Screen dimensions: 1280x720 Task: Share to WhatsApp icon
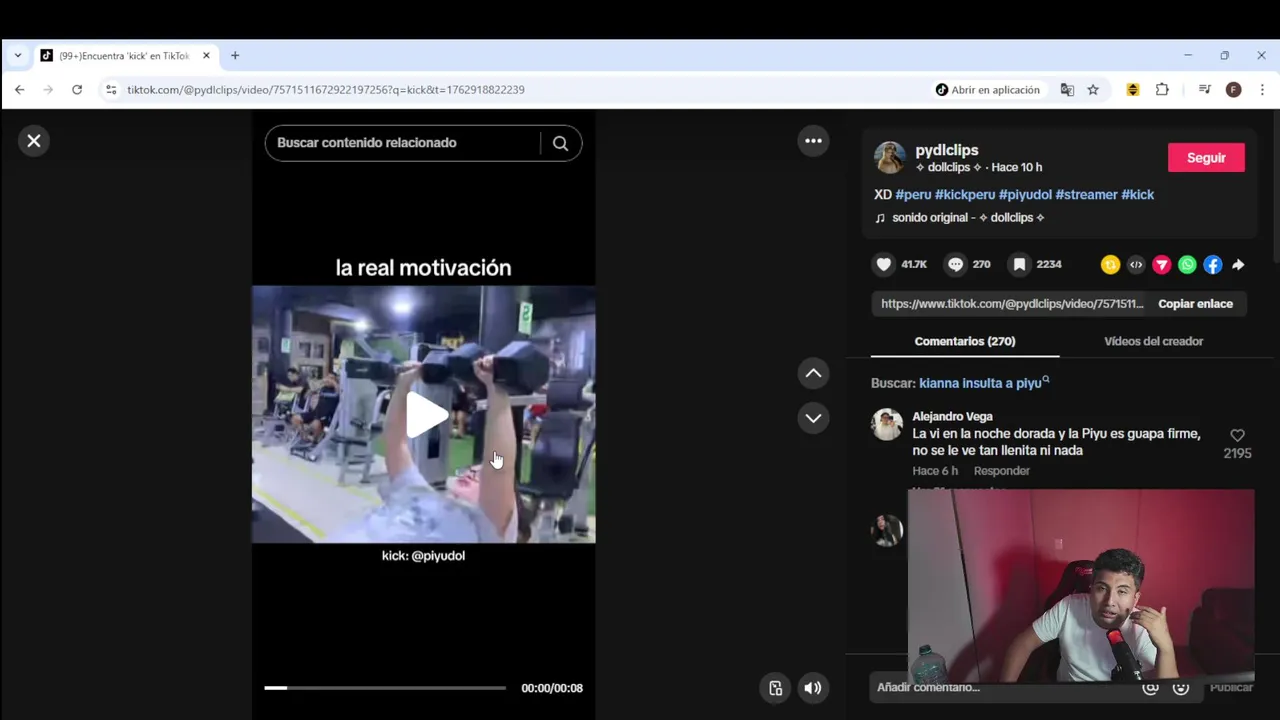click(x=1187, y=265)
